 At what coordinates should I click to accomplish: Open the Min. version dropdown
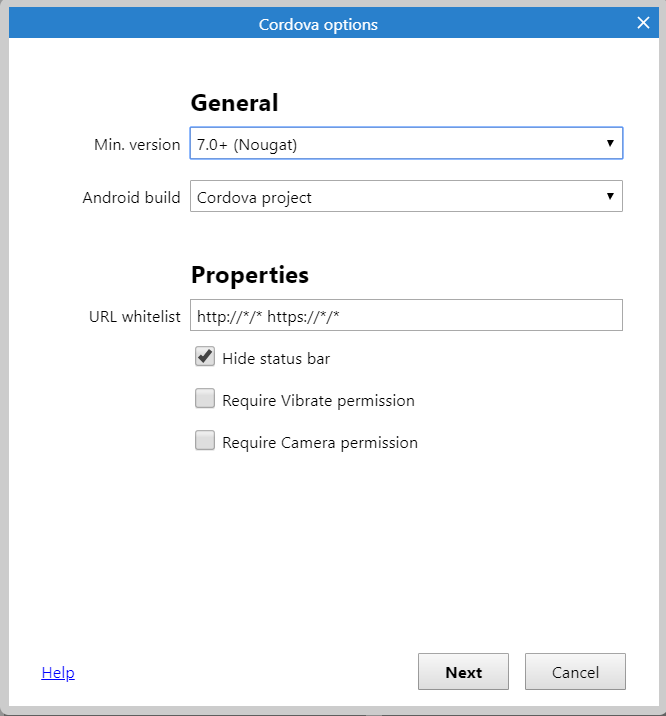click(x=406, y=143)
